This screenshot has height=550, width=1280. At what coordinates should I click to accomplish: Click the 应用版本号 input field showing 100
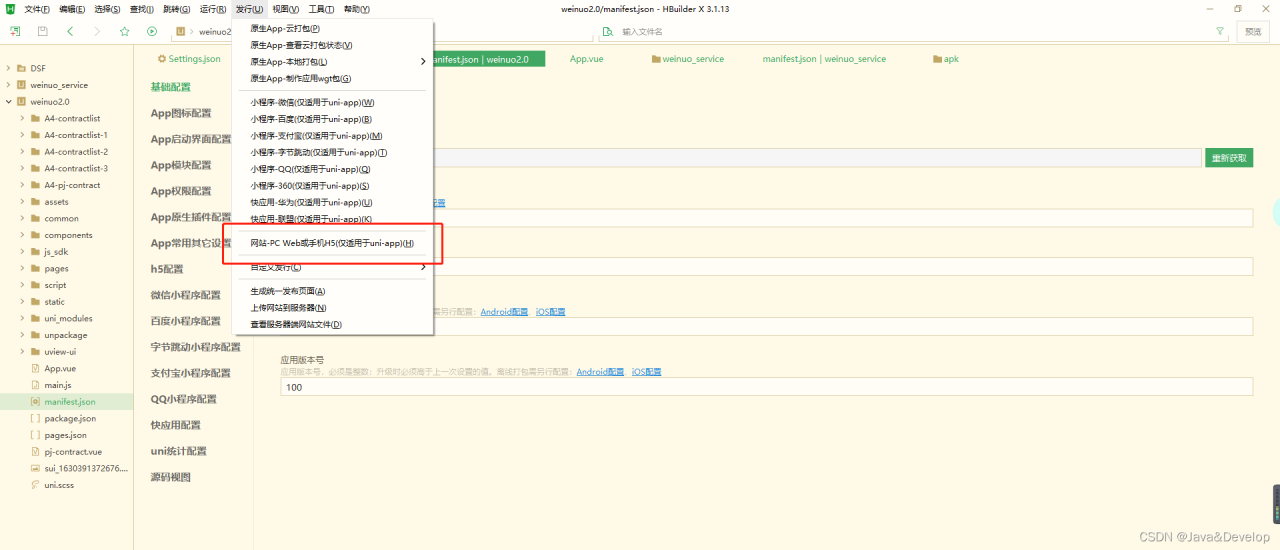pyautogui.click(x=767, y=387)
